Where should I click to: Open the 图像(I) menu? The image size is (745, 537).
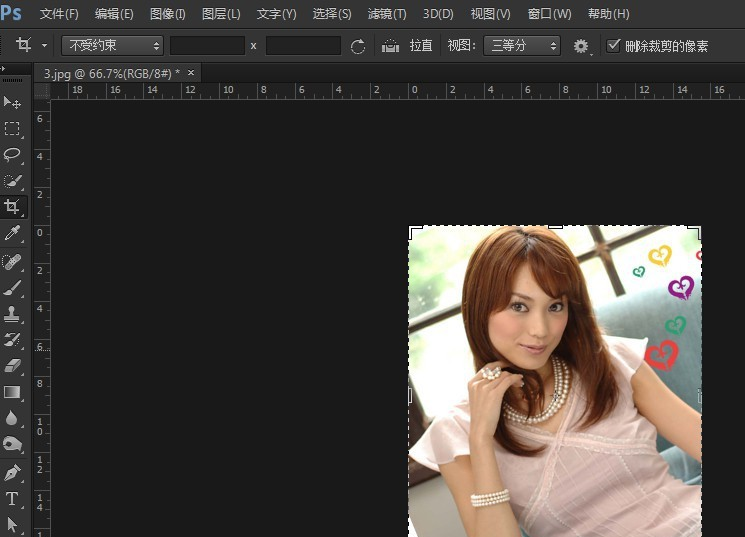[x=167, y=14]
